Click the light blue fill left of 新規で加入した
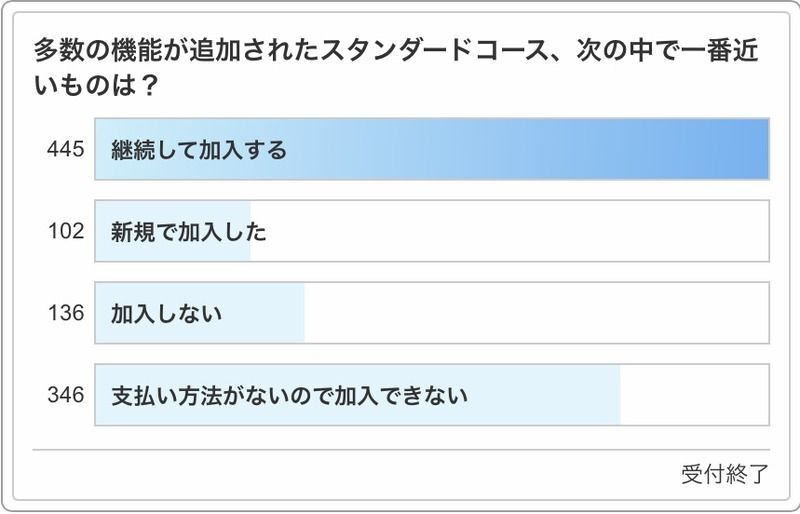The height and width of the screenshot is (514, 800). tap(103, 232)
